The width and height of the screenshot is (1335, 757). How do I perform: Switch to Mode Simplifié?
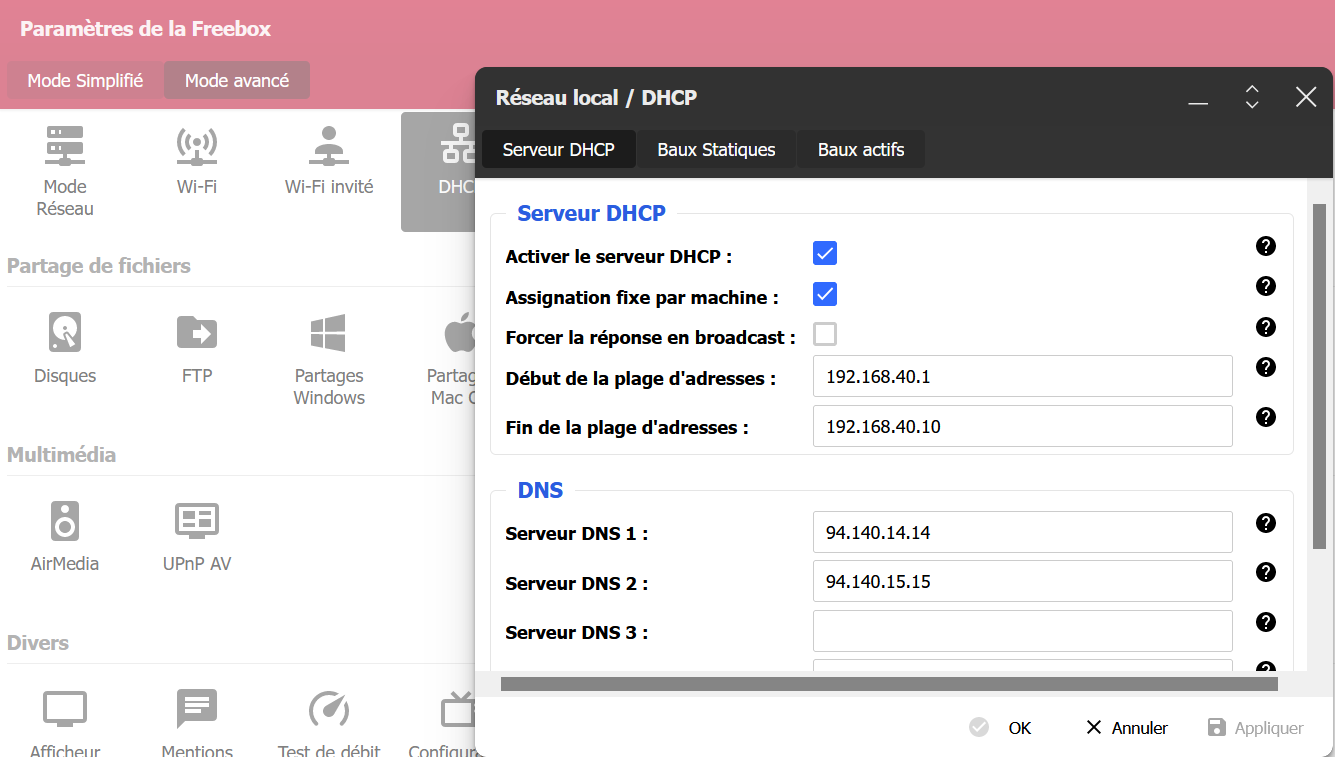pos(85,81)
